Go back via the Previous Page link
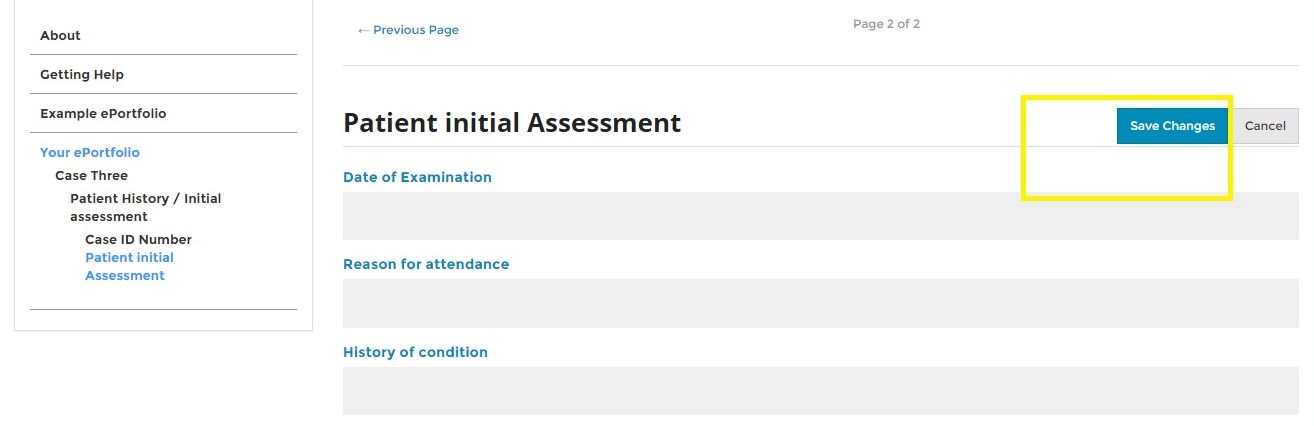 (x=415, y=30)
